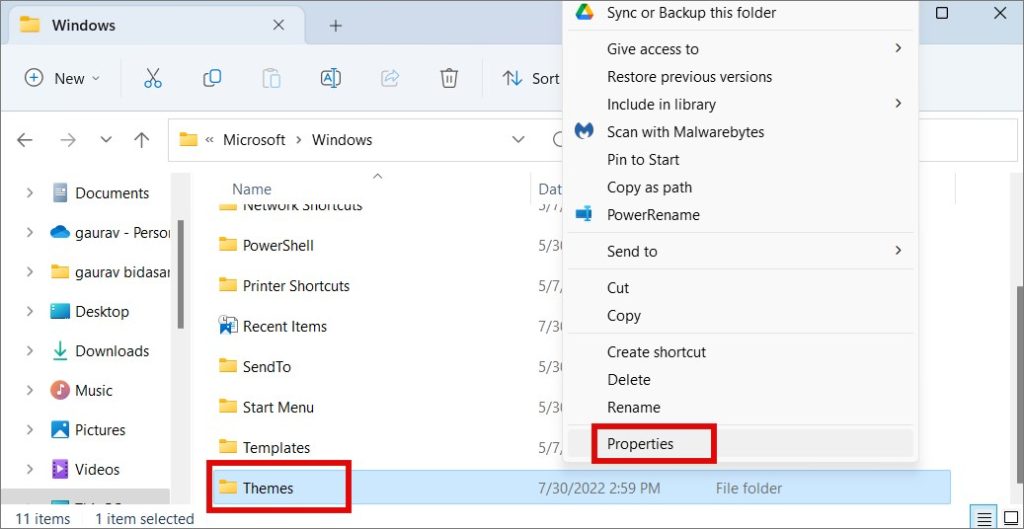1024x529 pixels.
Task: Select the PowerShell folder
Action: [266, 246]
